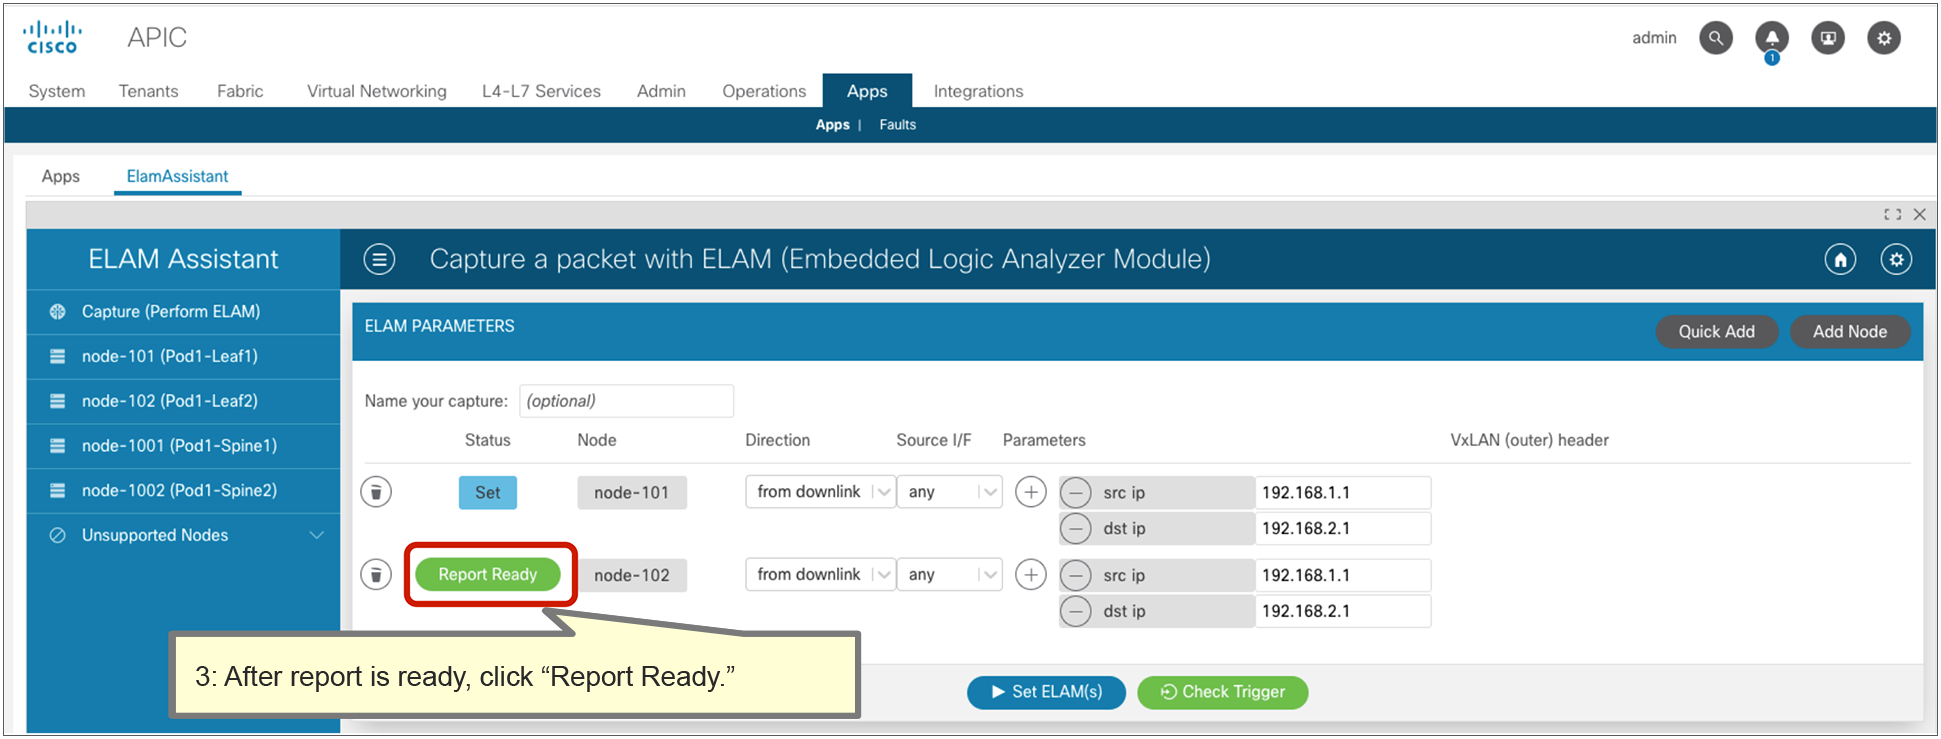Image resolution: width=1941 pixels, height=739 pixels.
Task: Click the capture name input field
Action: tap(626, 401)
